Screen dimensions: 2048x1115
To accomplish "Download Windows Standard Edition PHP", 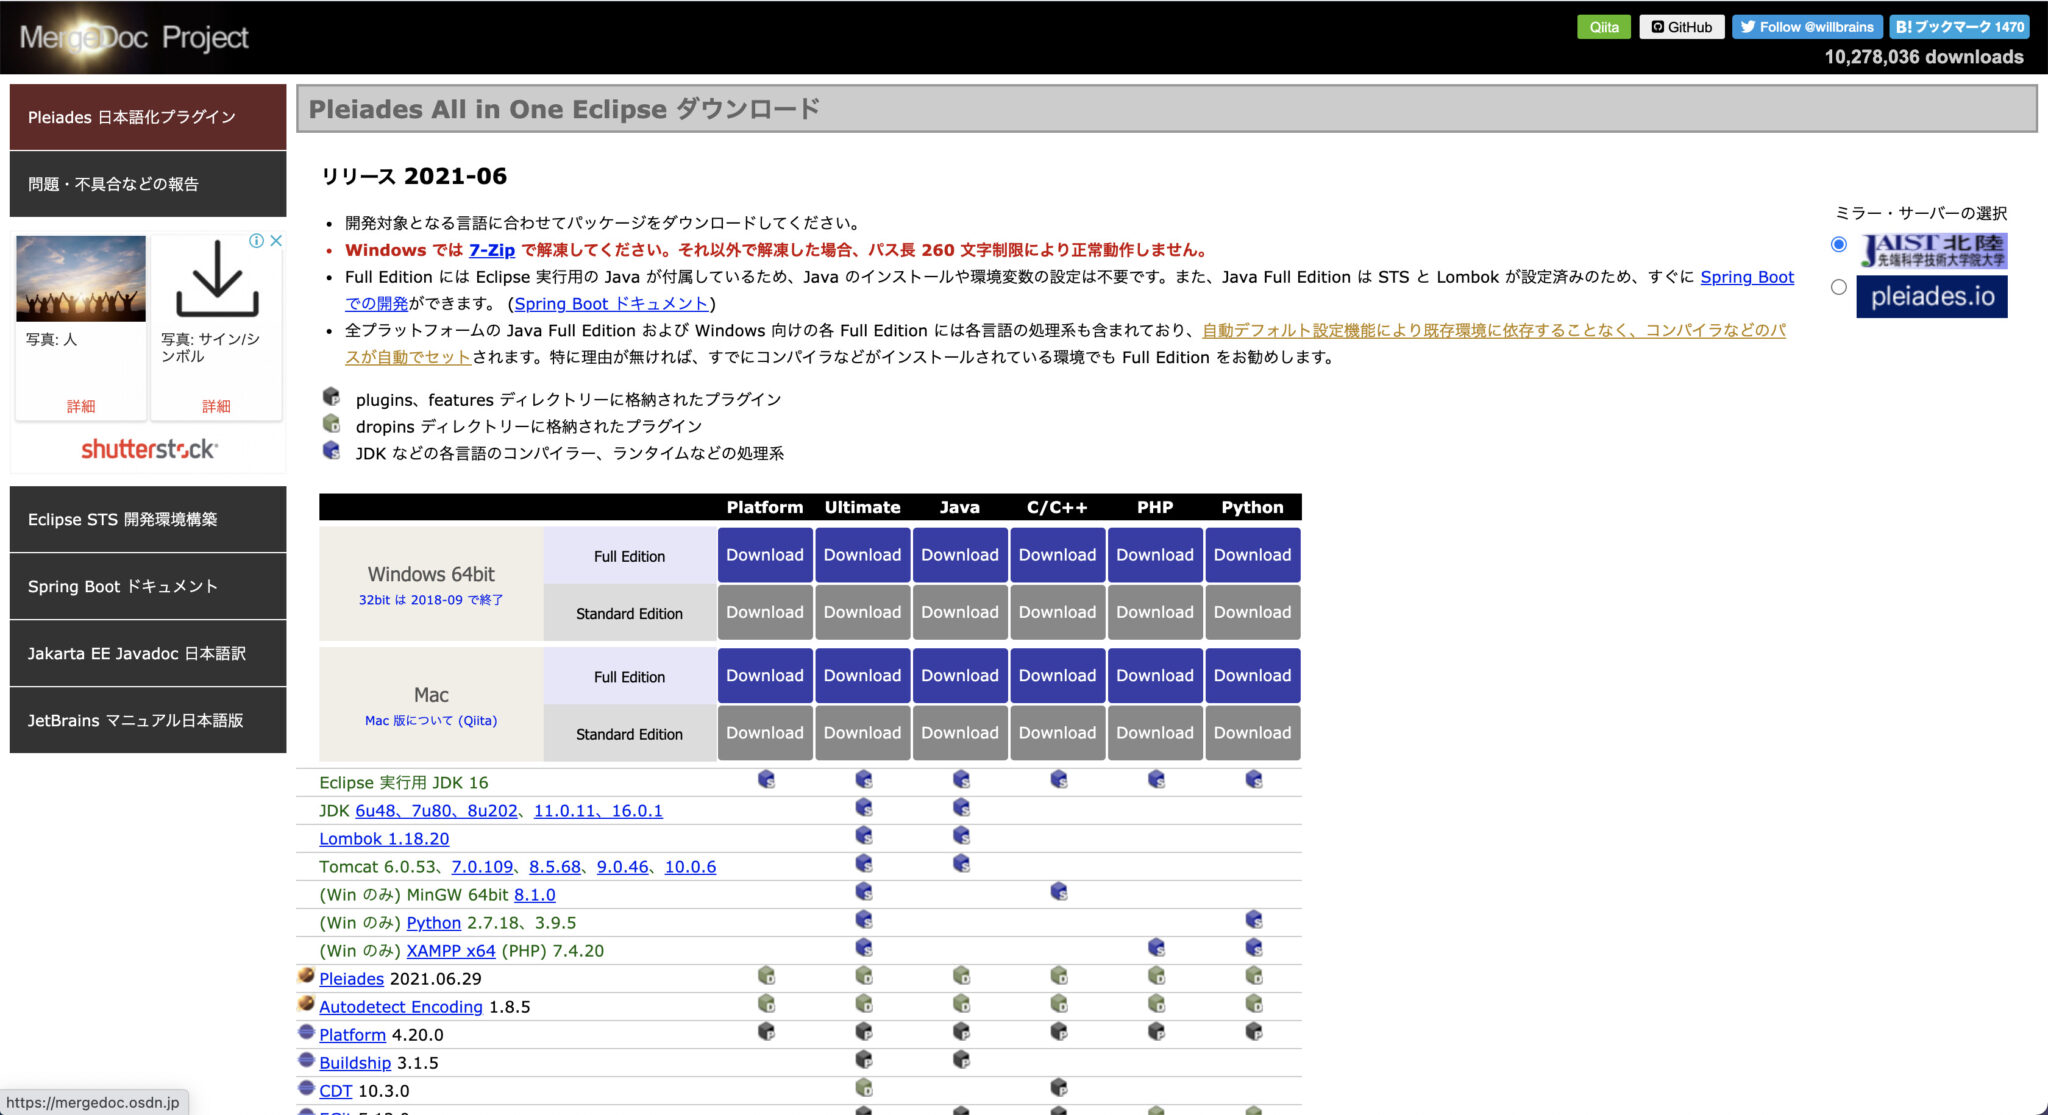I will (1155, 612).
